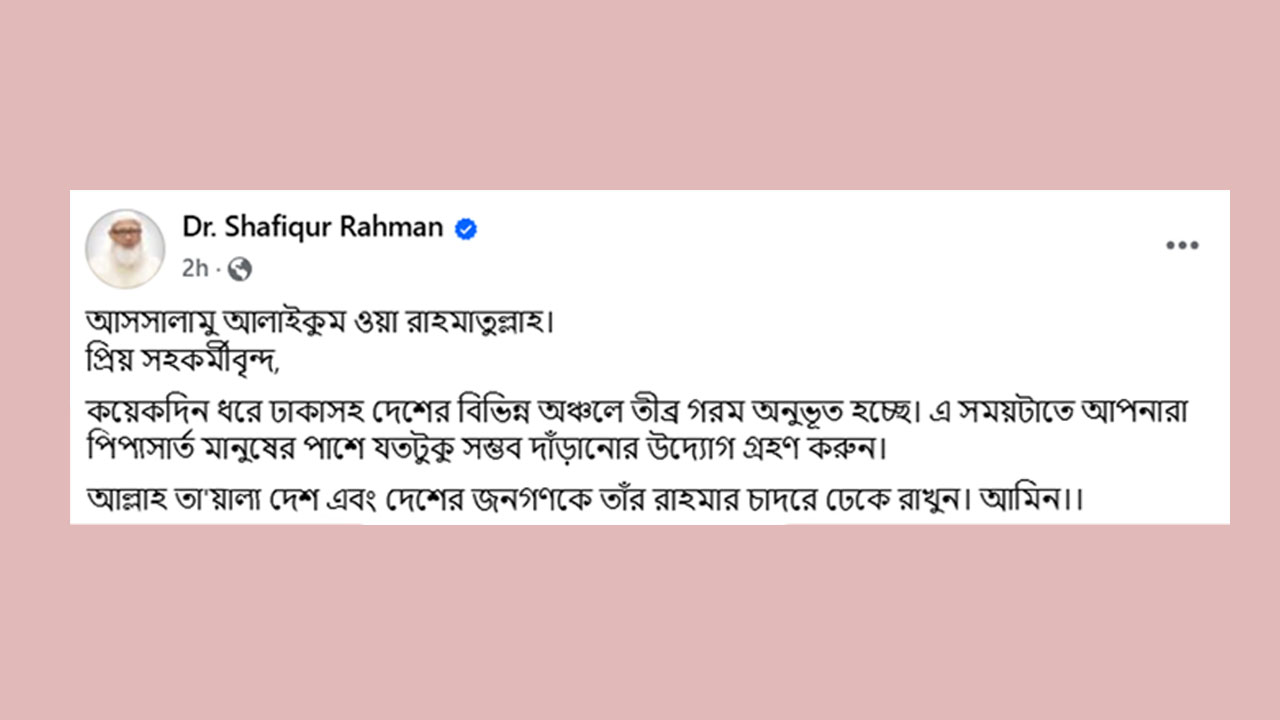Image resolution: width=1280 pixels, height=720 pixels.
Task: Click the blue verified badge icon
Action: [466, 229]
